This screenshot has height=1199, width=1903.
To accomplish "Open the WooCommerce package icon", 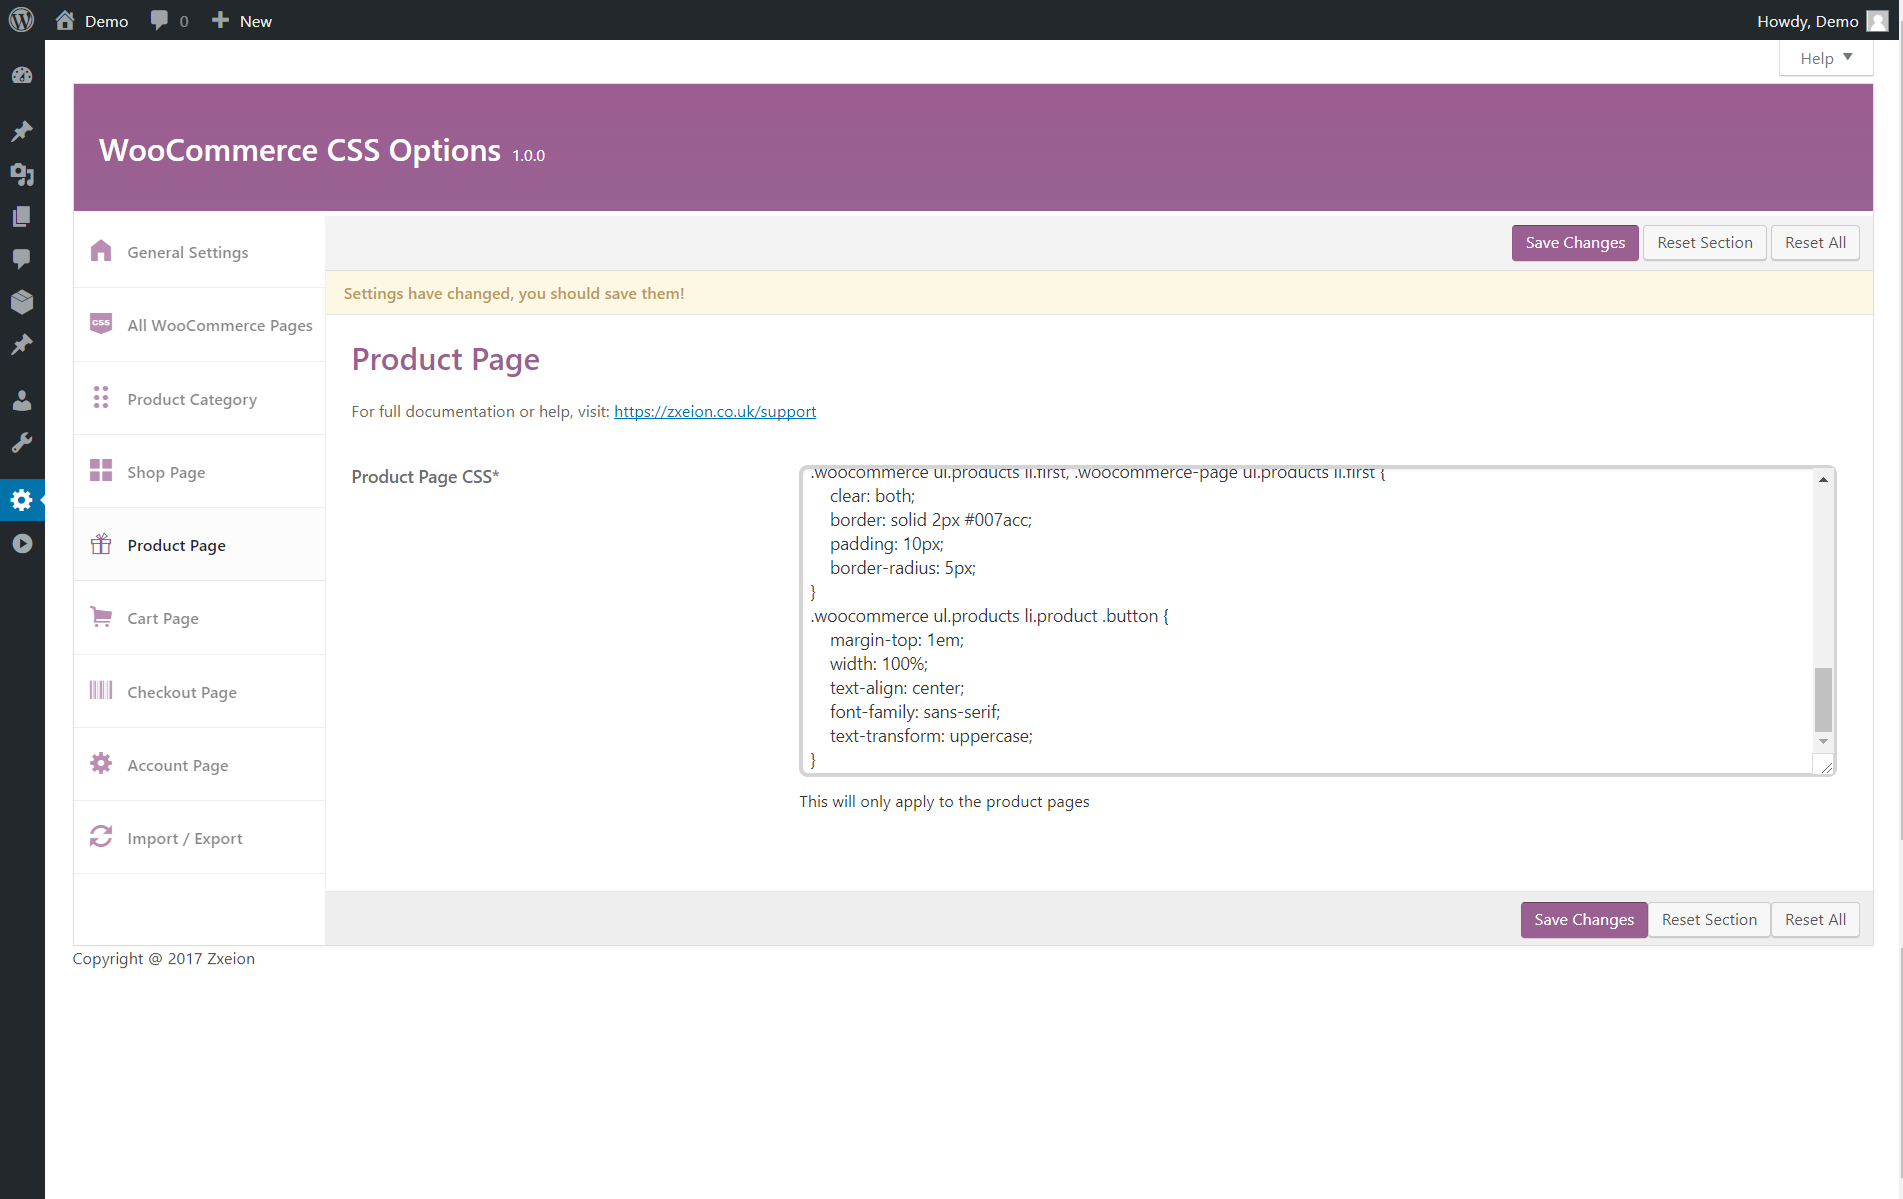I will click(22, 301).
